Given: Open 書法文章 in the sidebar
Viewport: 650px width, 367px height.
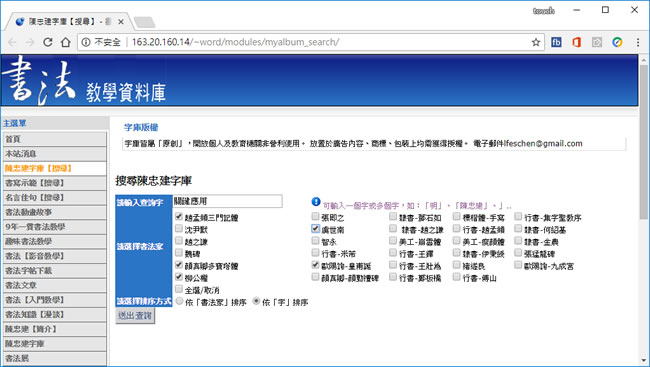Looking at the screenshot, I should pyautogui.click(x=54, y=285).
